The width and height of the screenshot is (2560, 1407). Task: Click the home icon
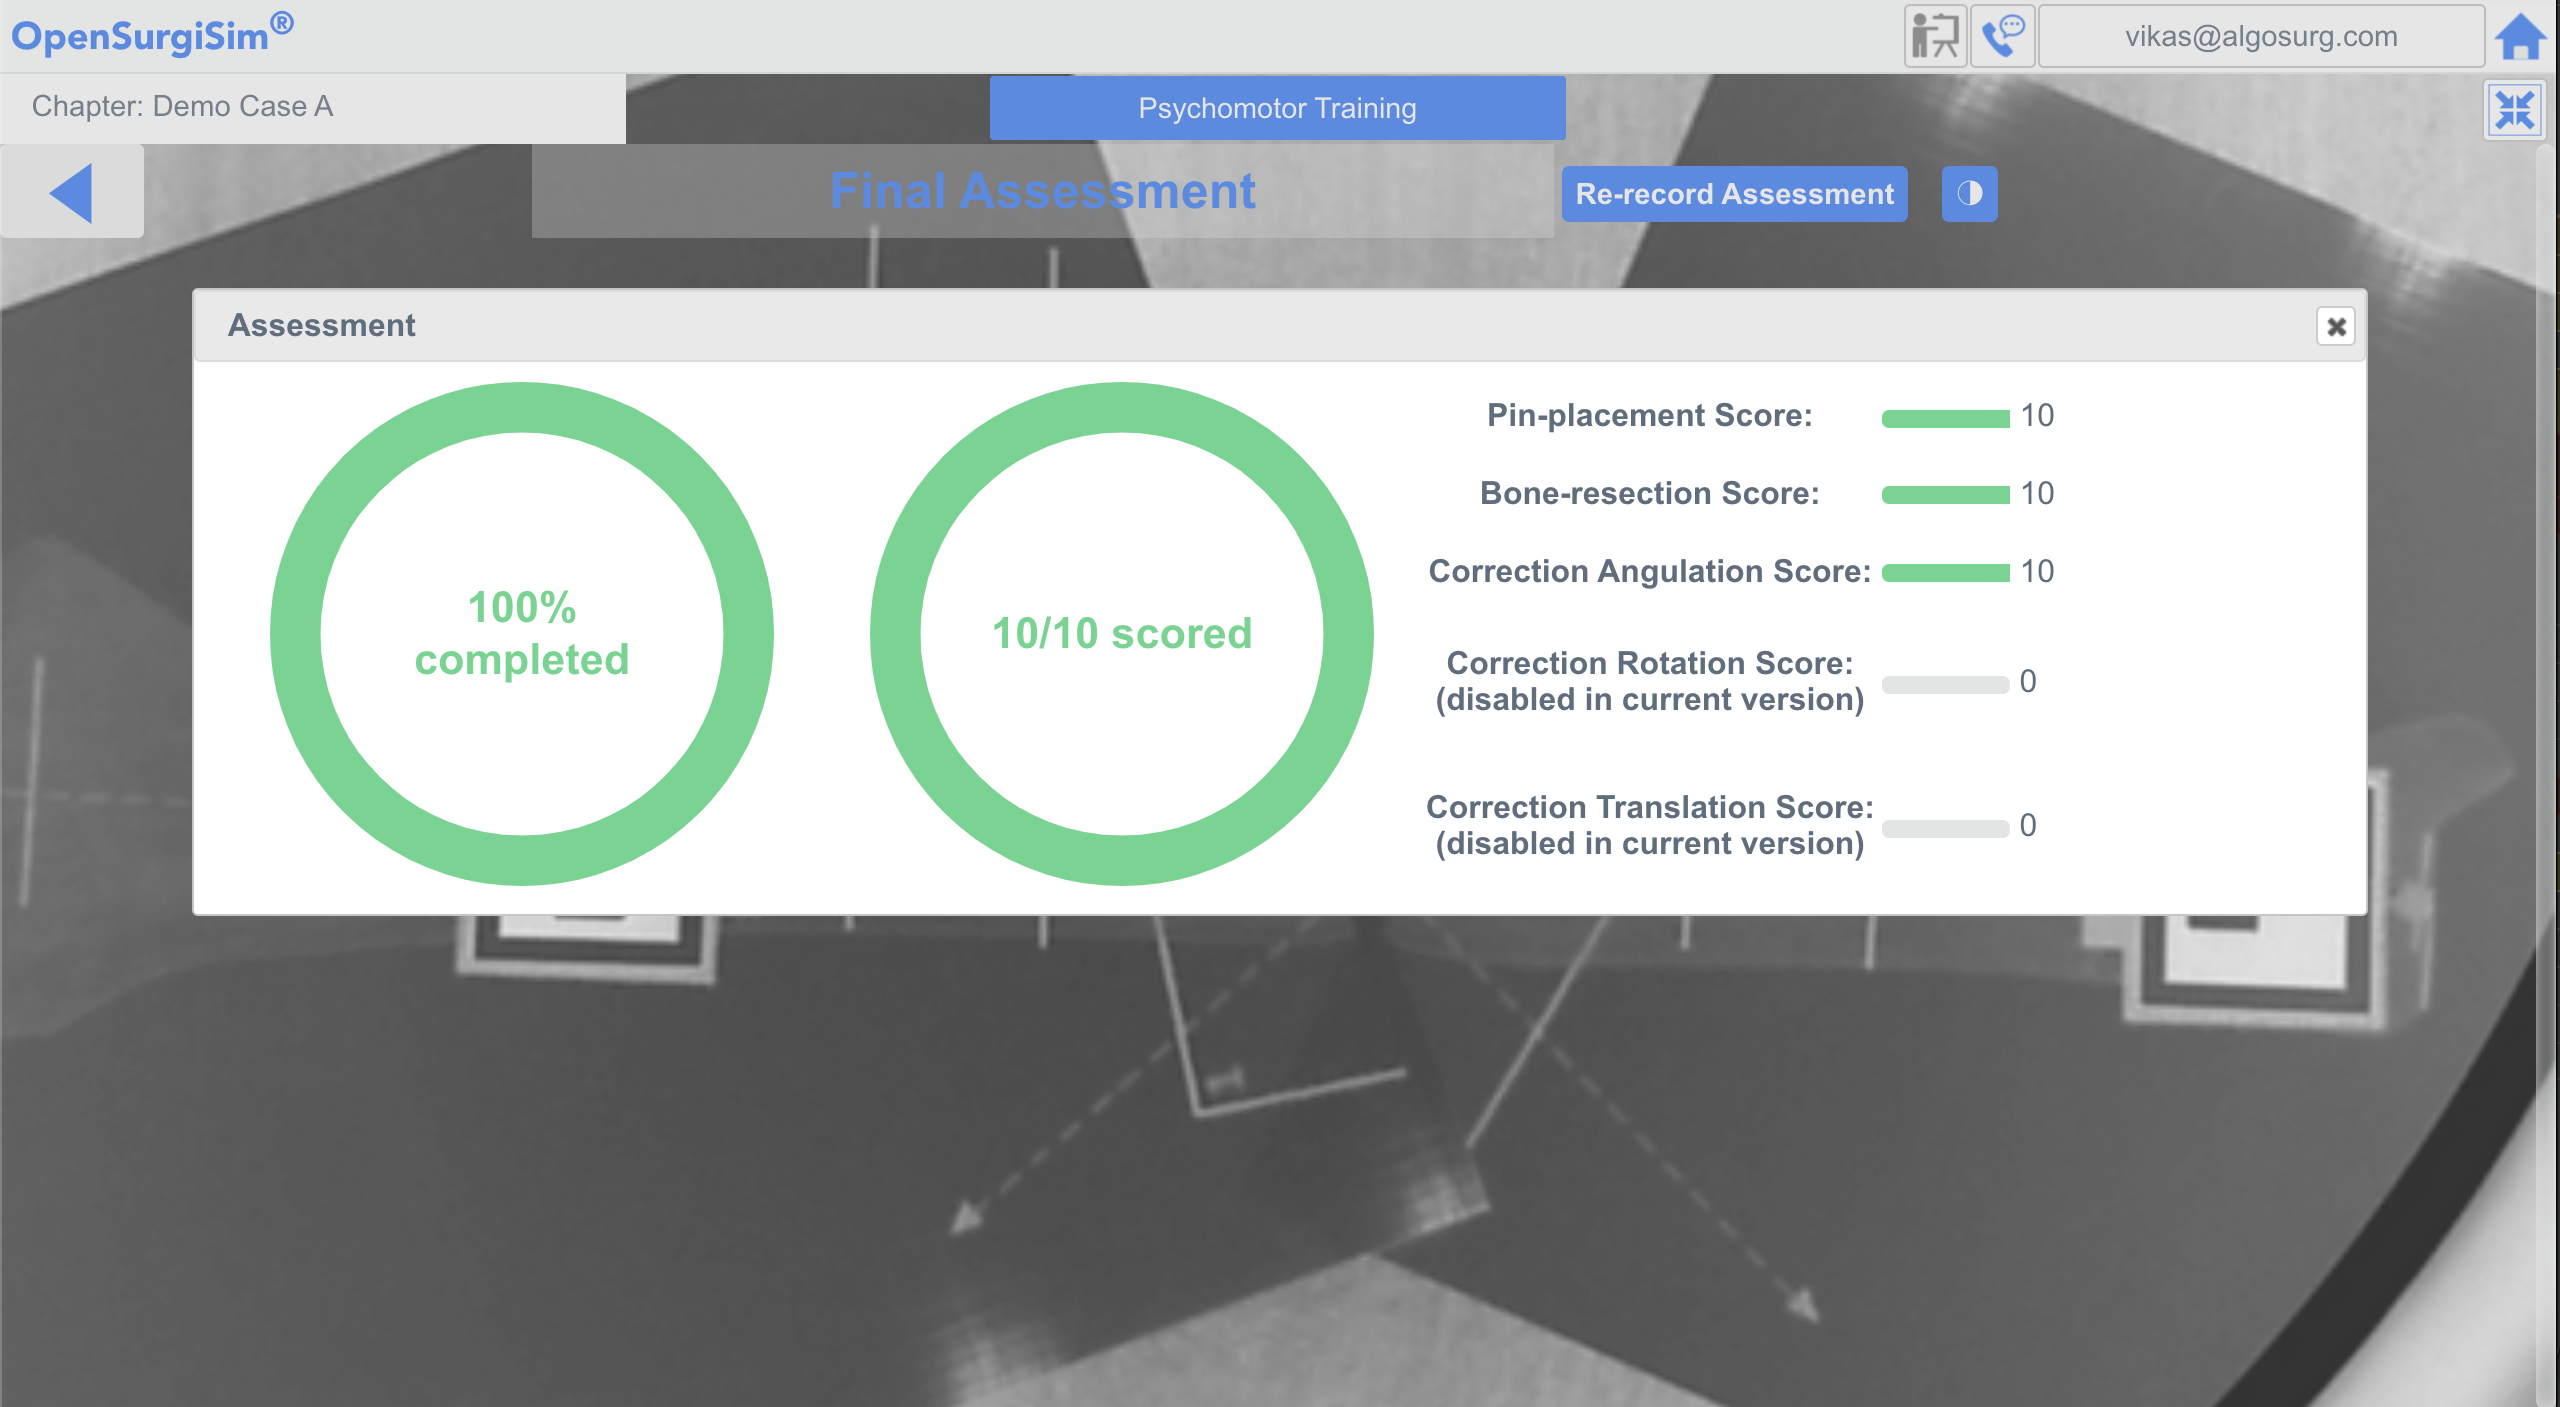click(x=2520, y=38)
